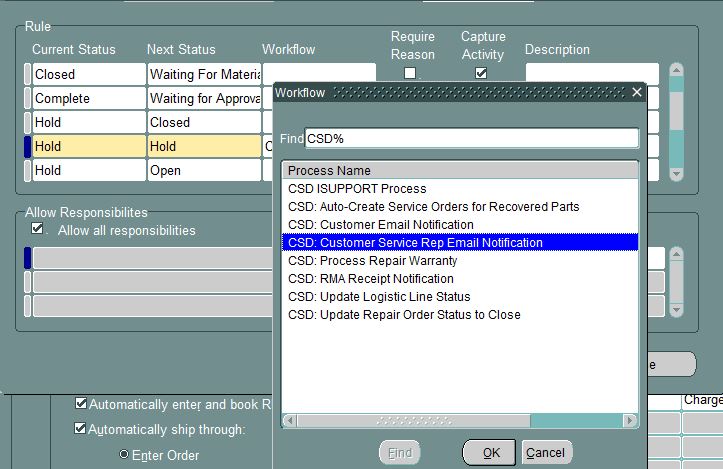Toggle Capture Activity checkbox for Closed row

(481, 73)
